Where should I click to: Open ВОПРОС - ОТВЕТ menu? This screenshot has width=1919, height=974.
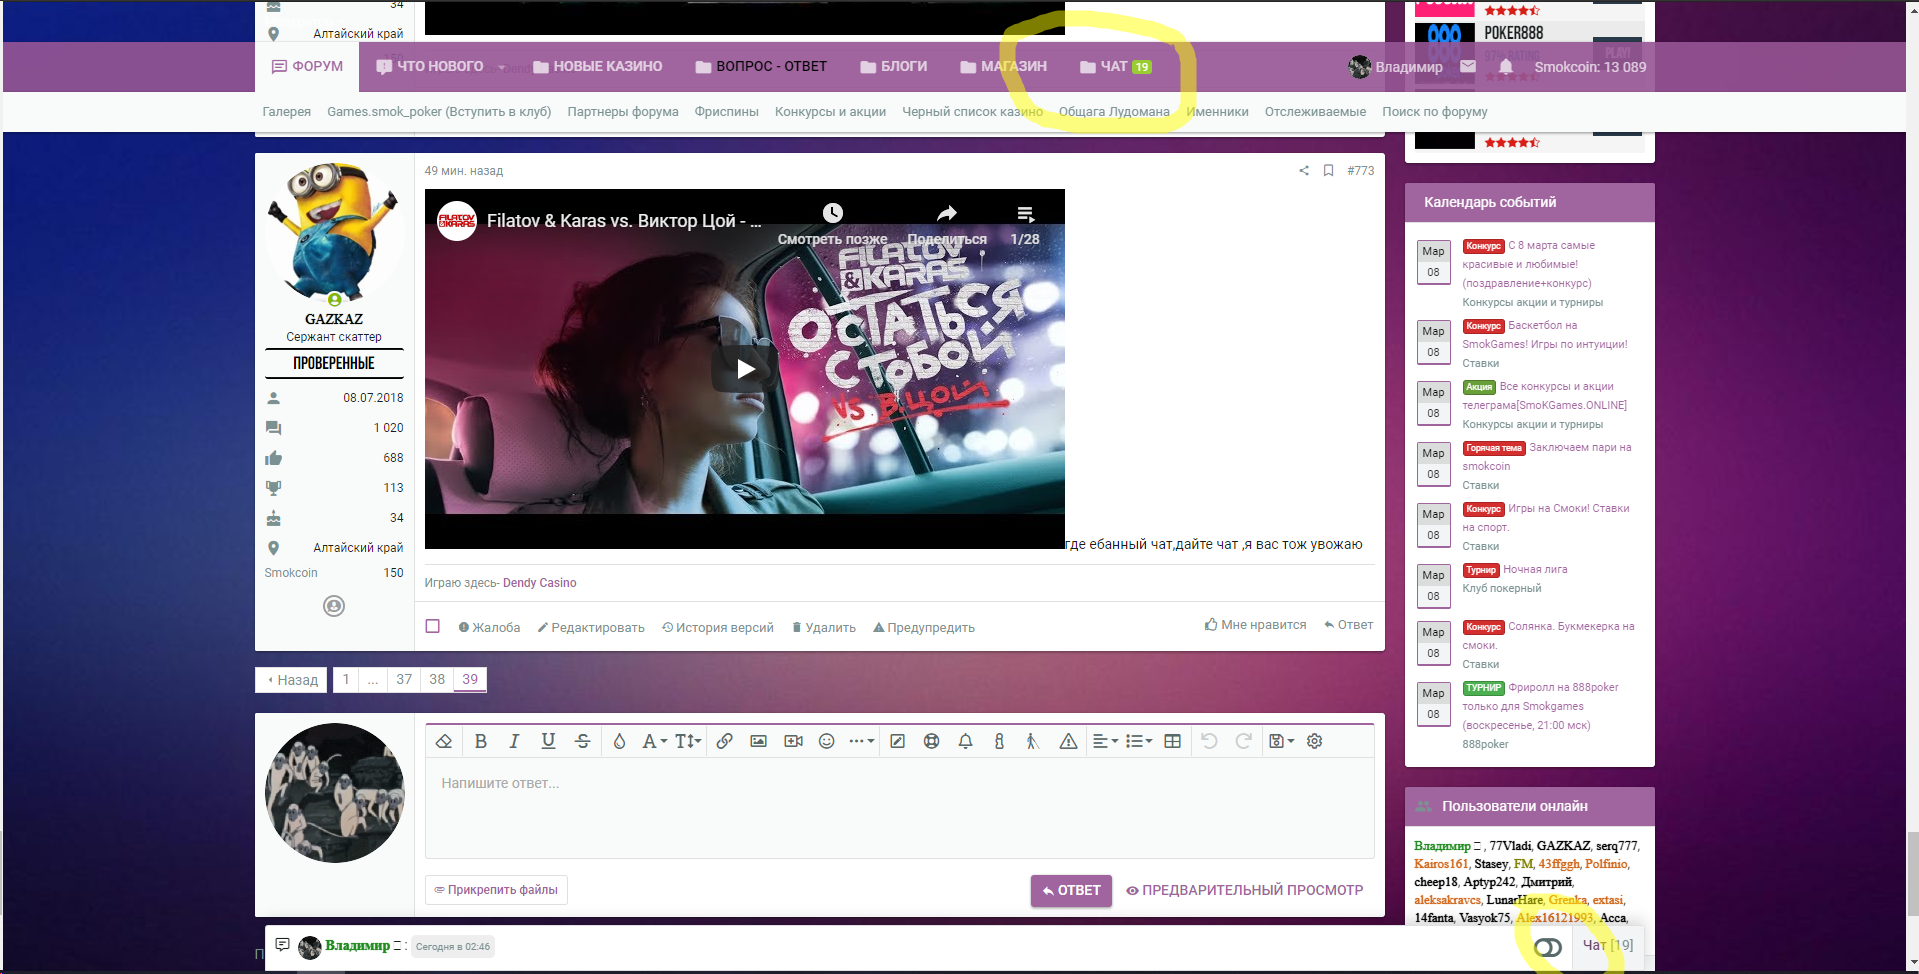point(761,66)
